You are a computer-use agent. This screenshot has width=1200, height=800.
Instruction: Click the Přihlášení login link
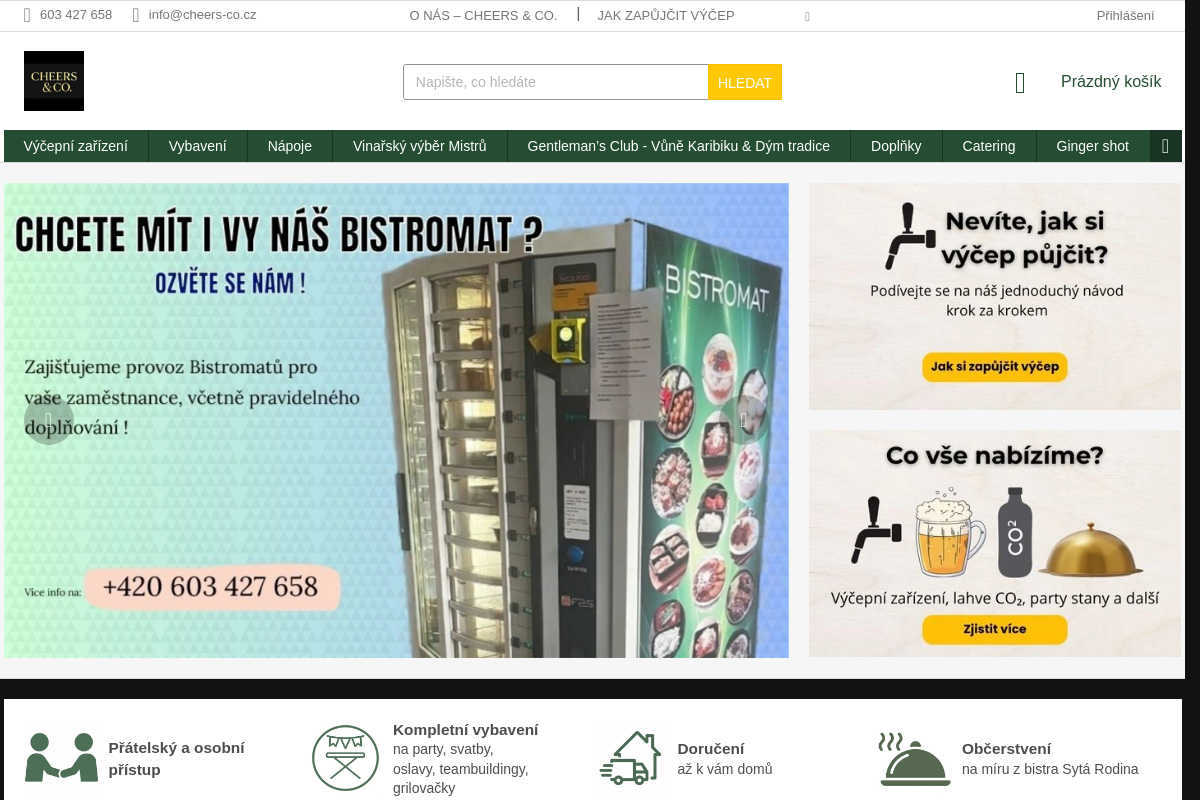point(1125,16)
